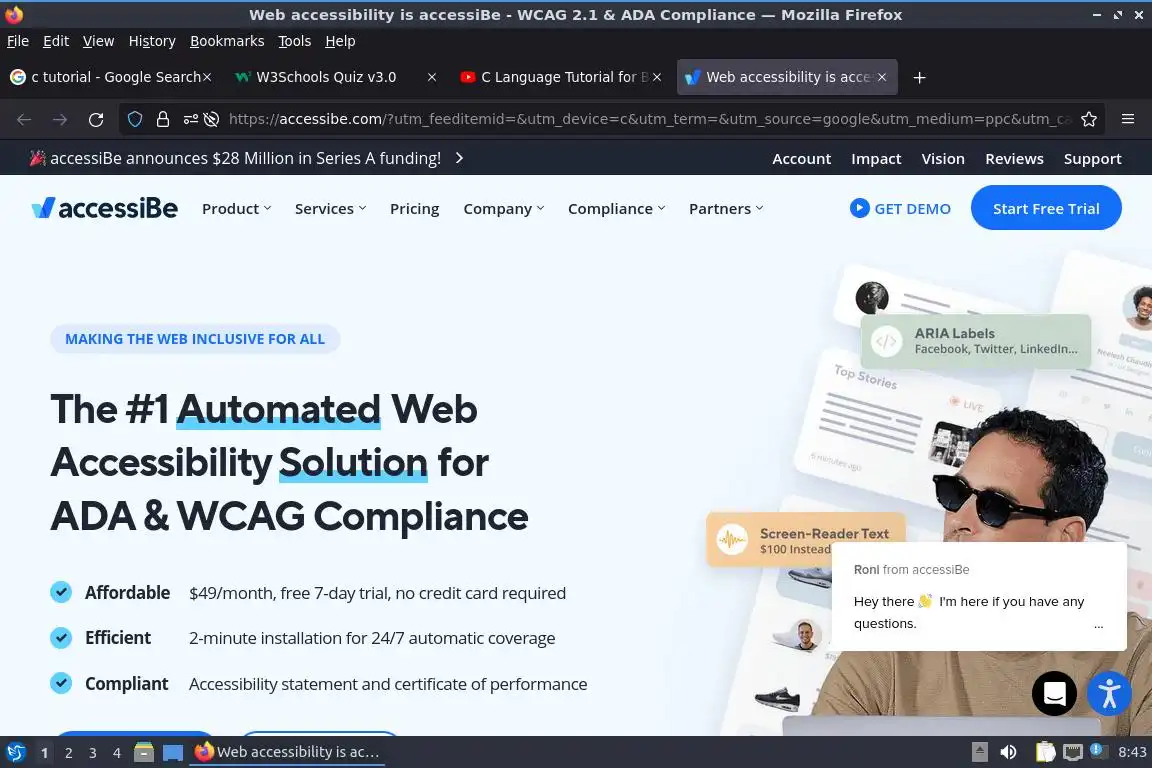Open the accessibility widget icon

tap(1109, 693)
